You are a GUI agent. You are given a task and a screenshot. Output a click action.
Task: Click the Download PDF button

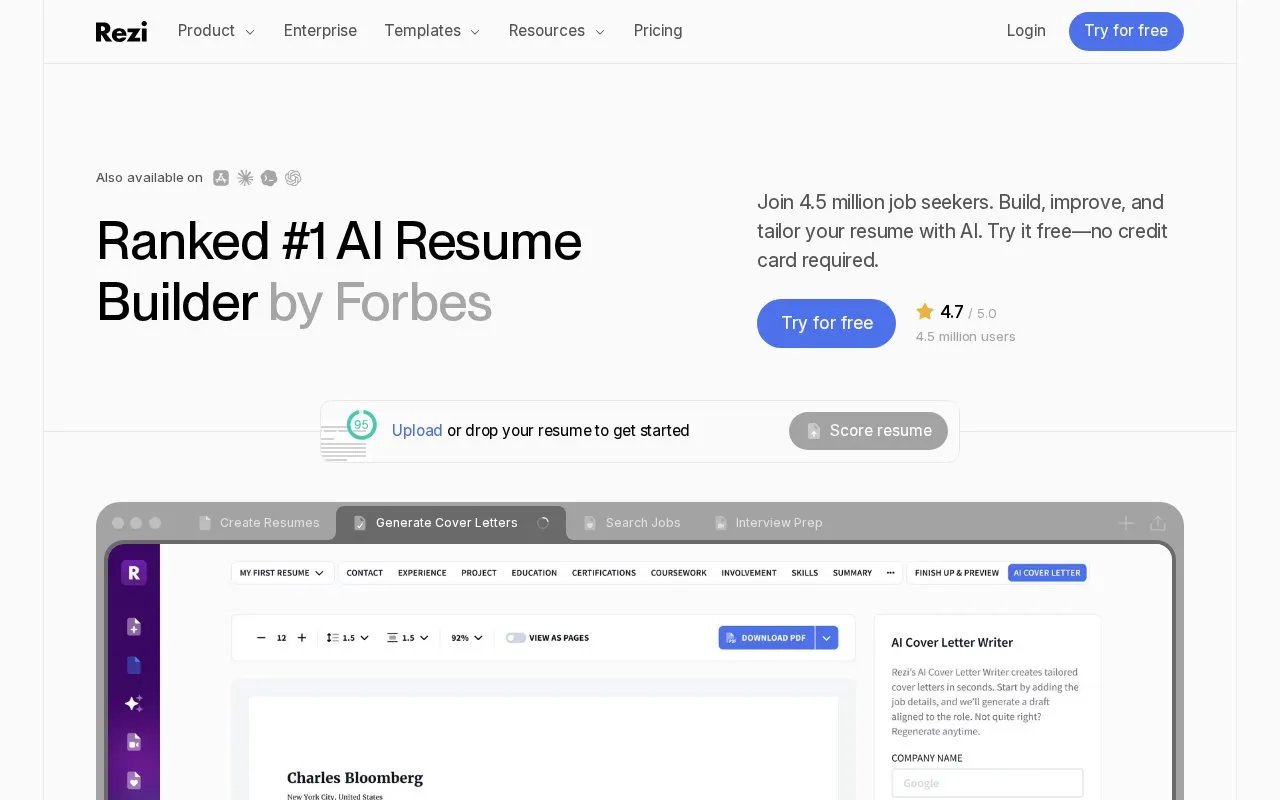point(767,637)
